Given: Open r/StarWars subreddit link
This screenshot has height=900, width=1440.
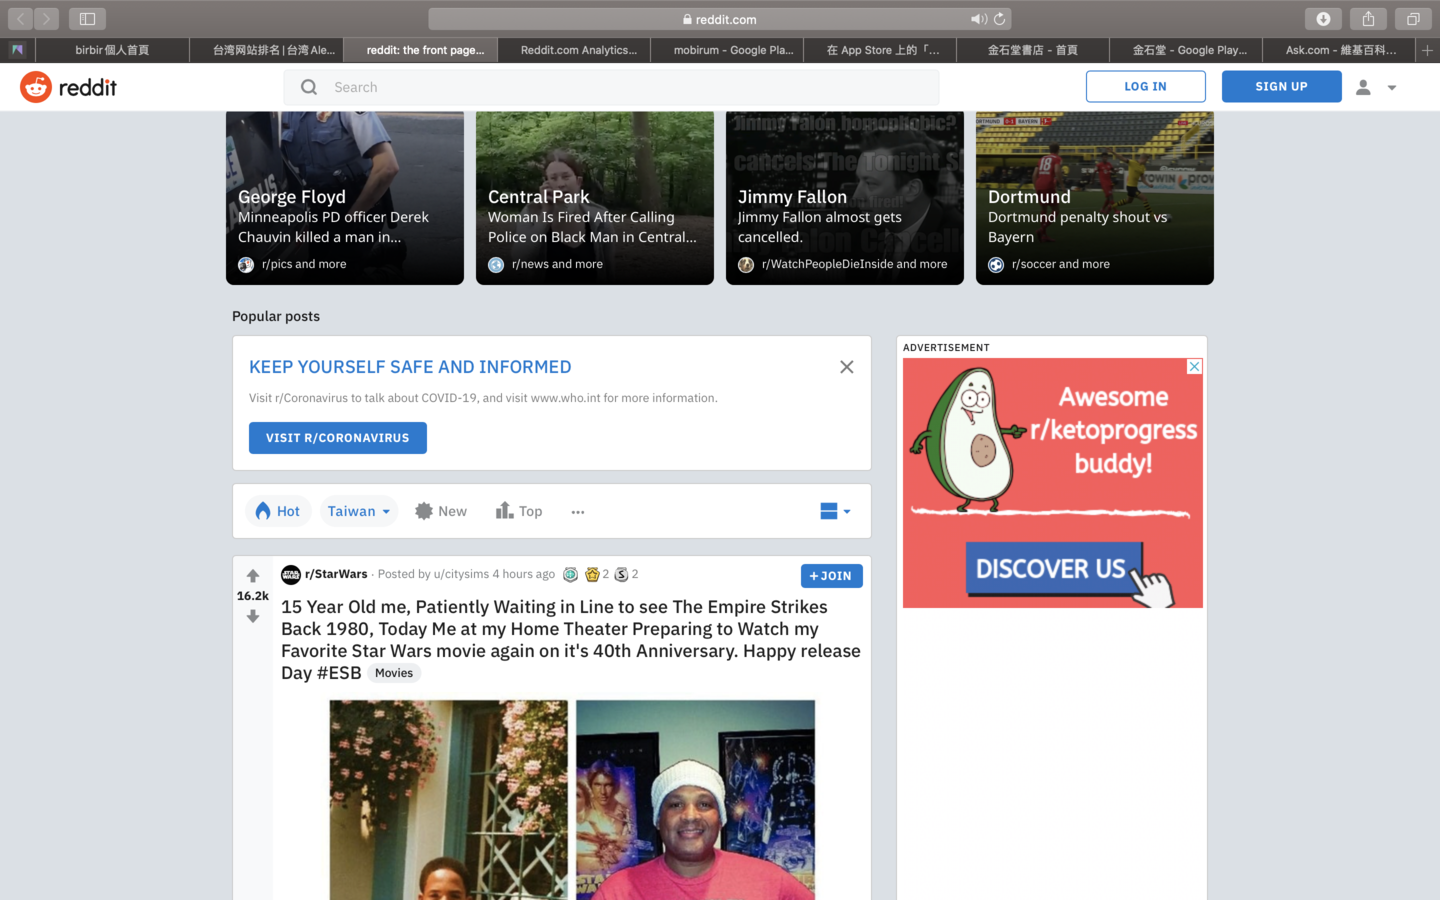Looking at the screenshot, I should pyautogui.click(x=336, y=574).
